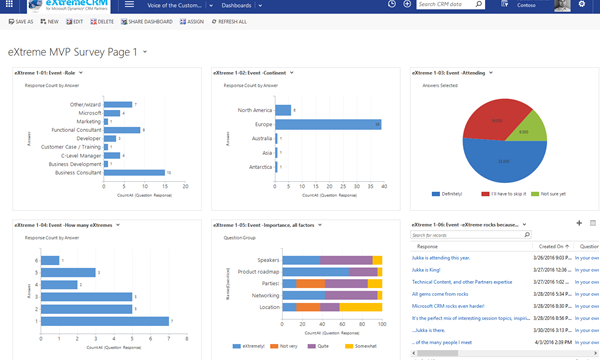The height and width of the screenshot is (360, 600).
Task: Expand the Event -Attending chart selector
Action: (x=491, y=73)
